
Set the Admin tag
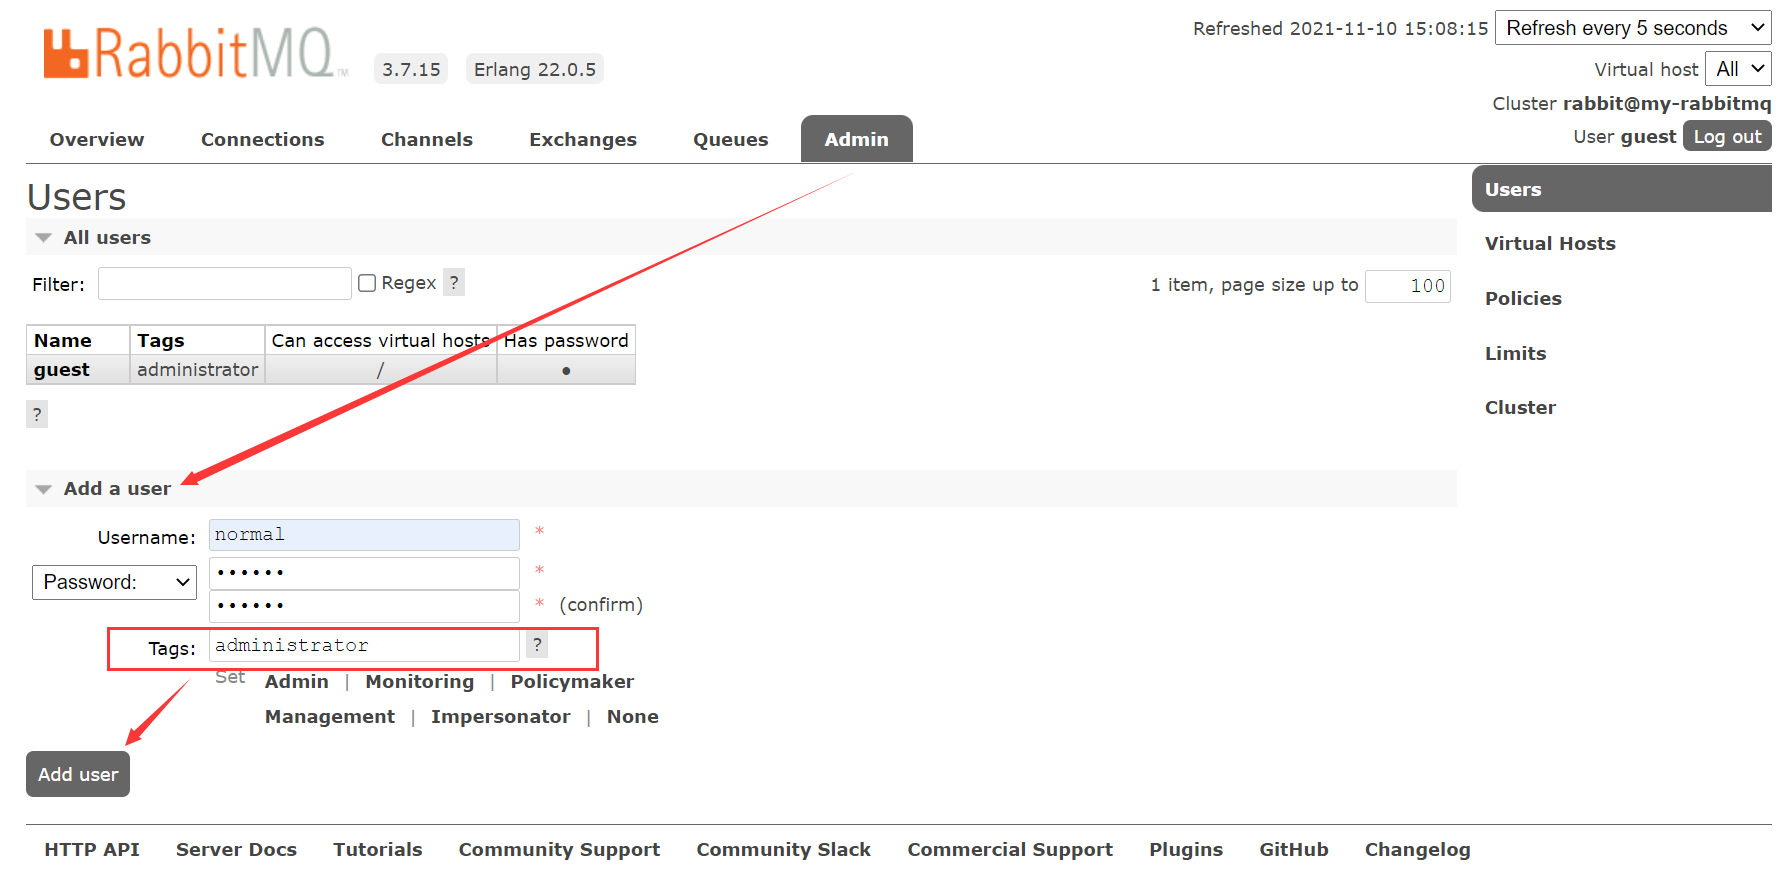297,681
